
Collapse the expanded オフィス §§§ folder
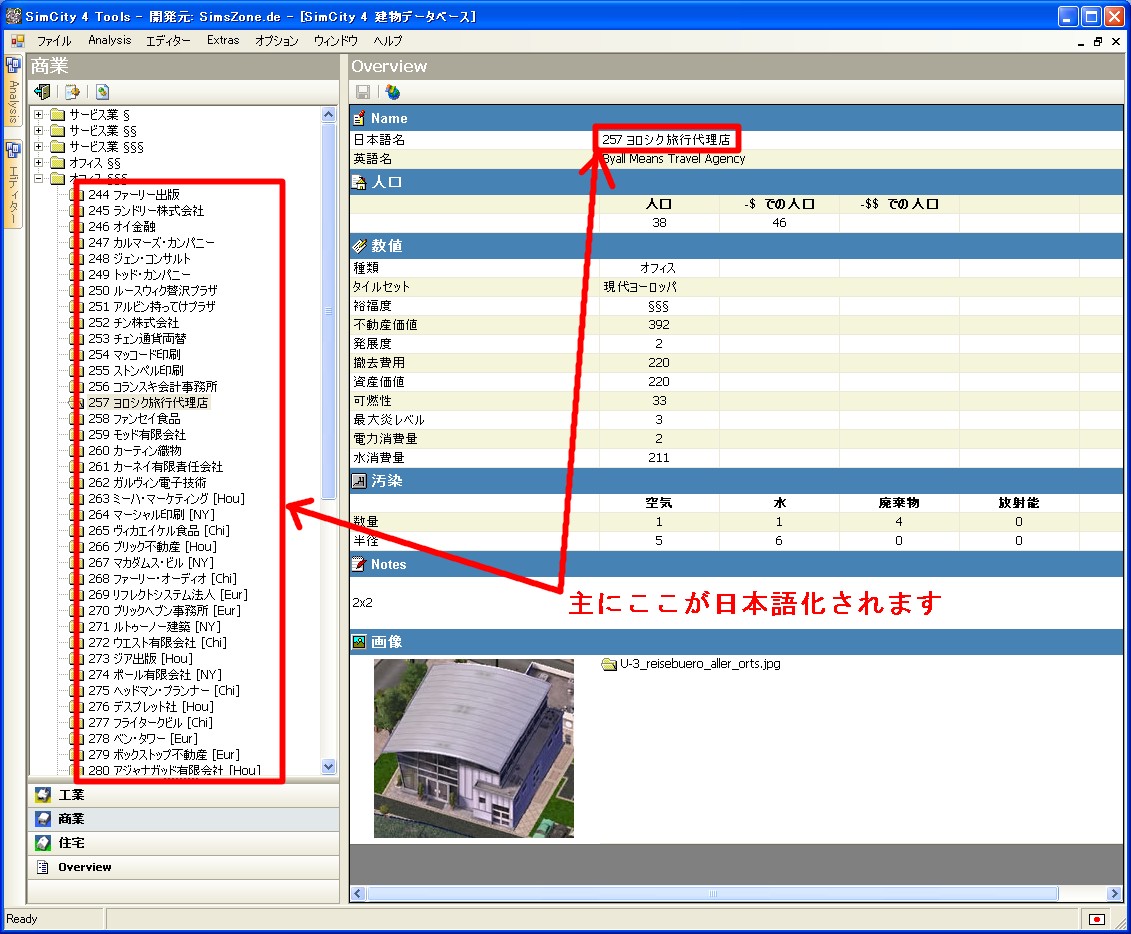click(x=39, y=178)
